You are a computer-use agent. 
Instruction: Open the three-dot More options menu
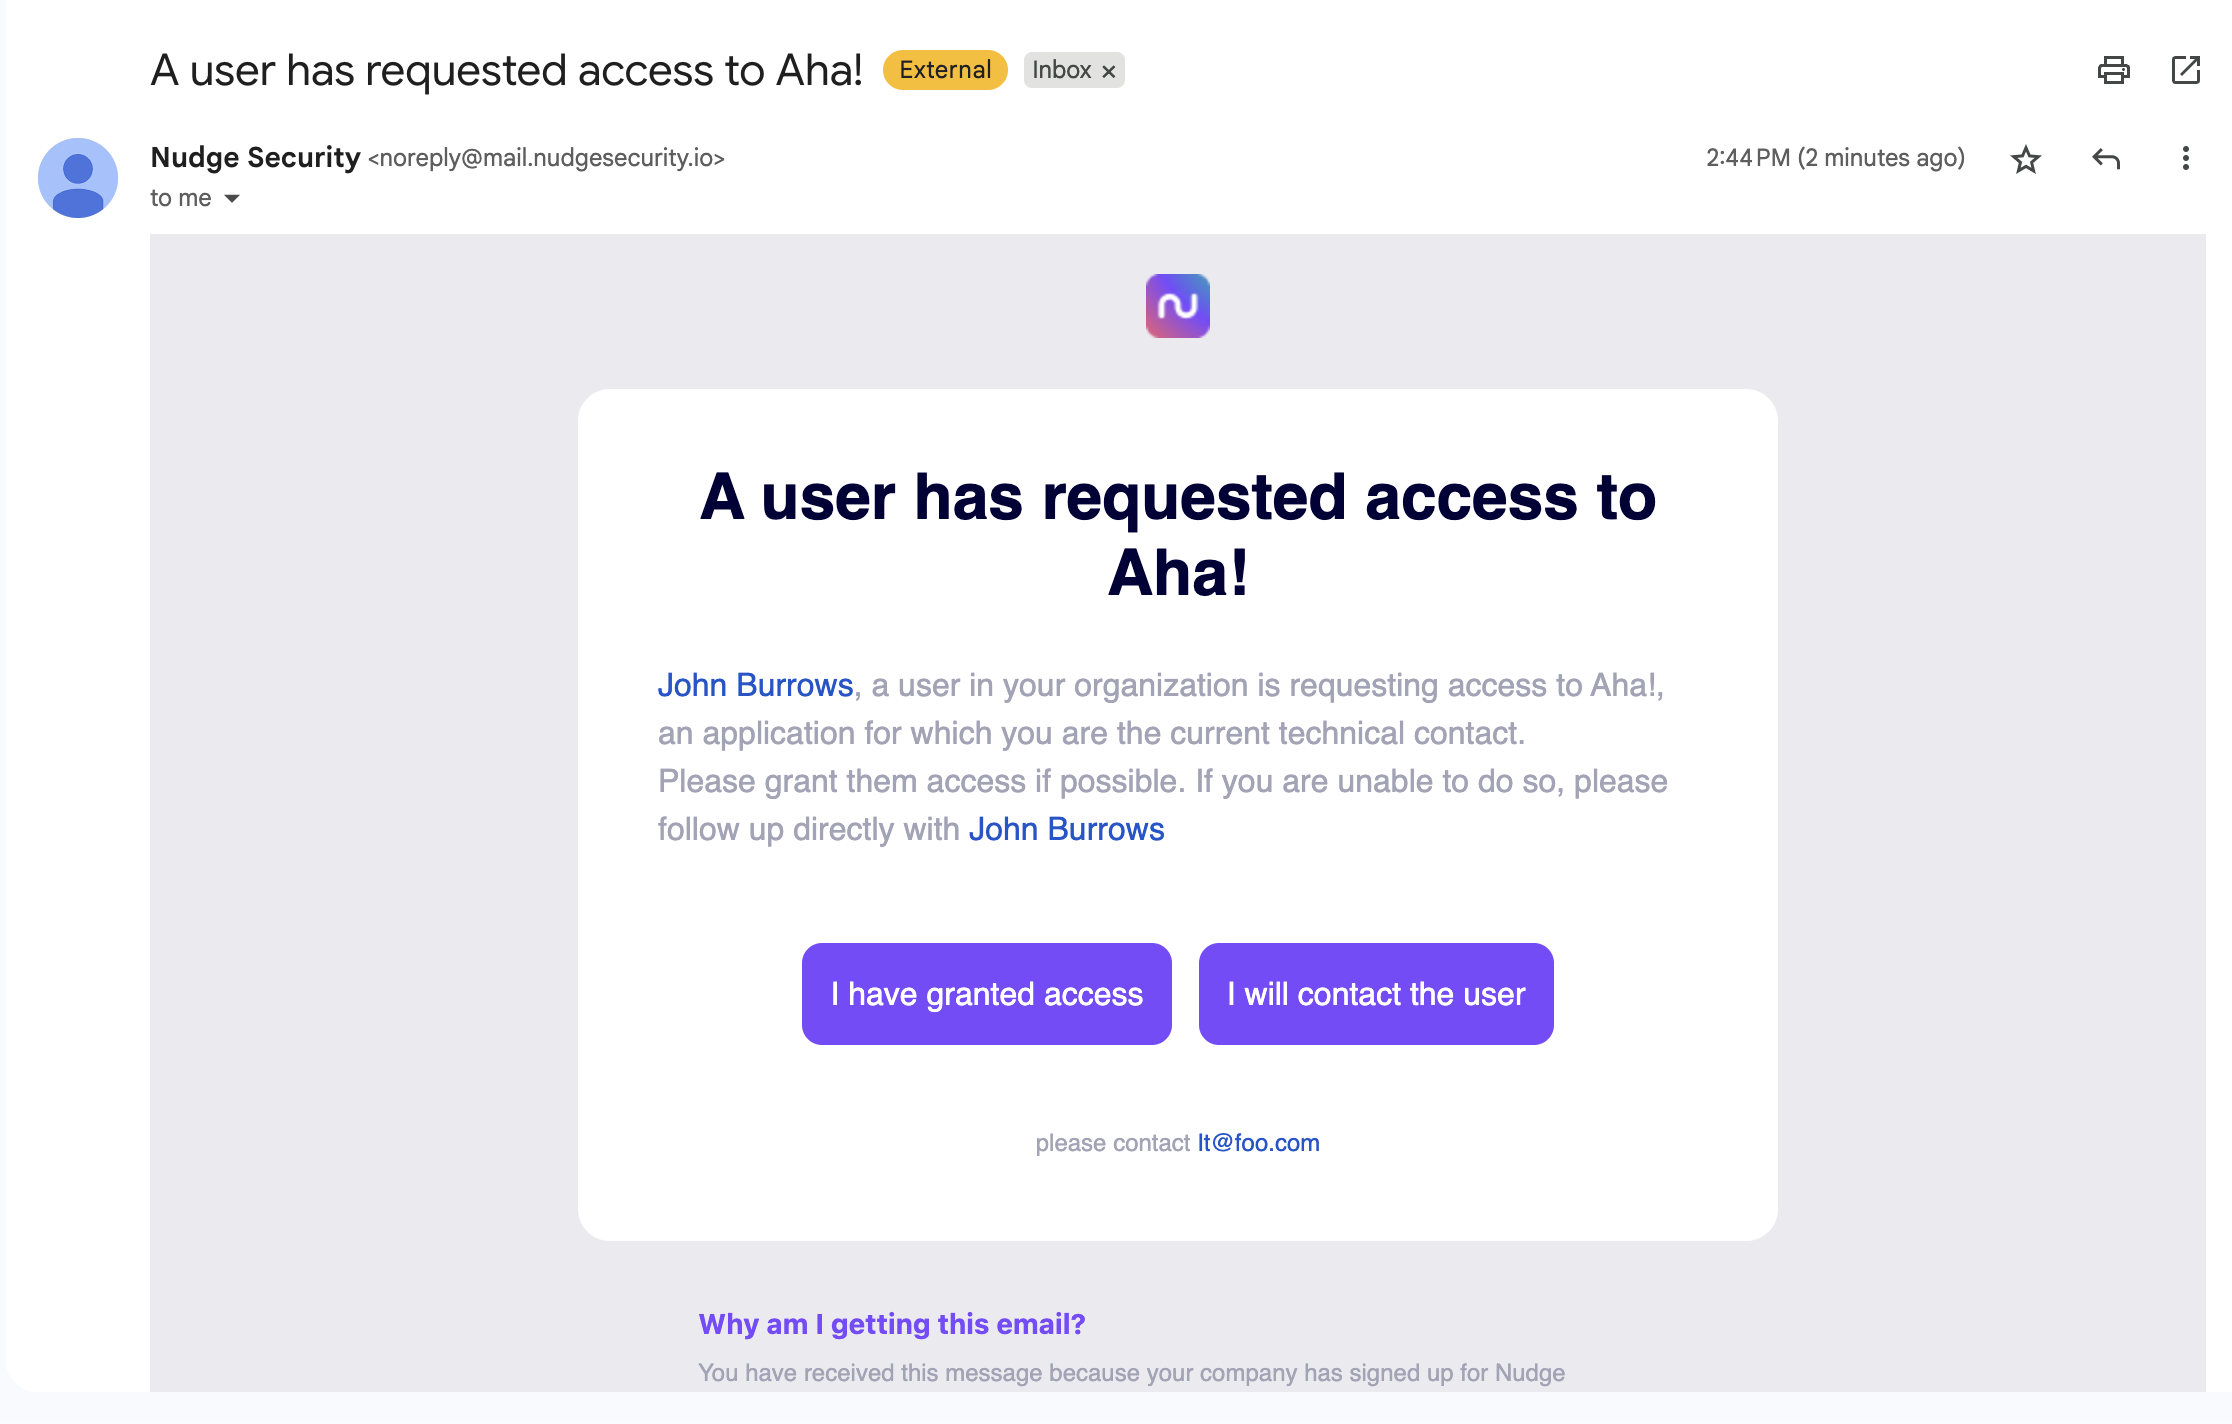click(x=2185, y=159)
